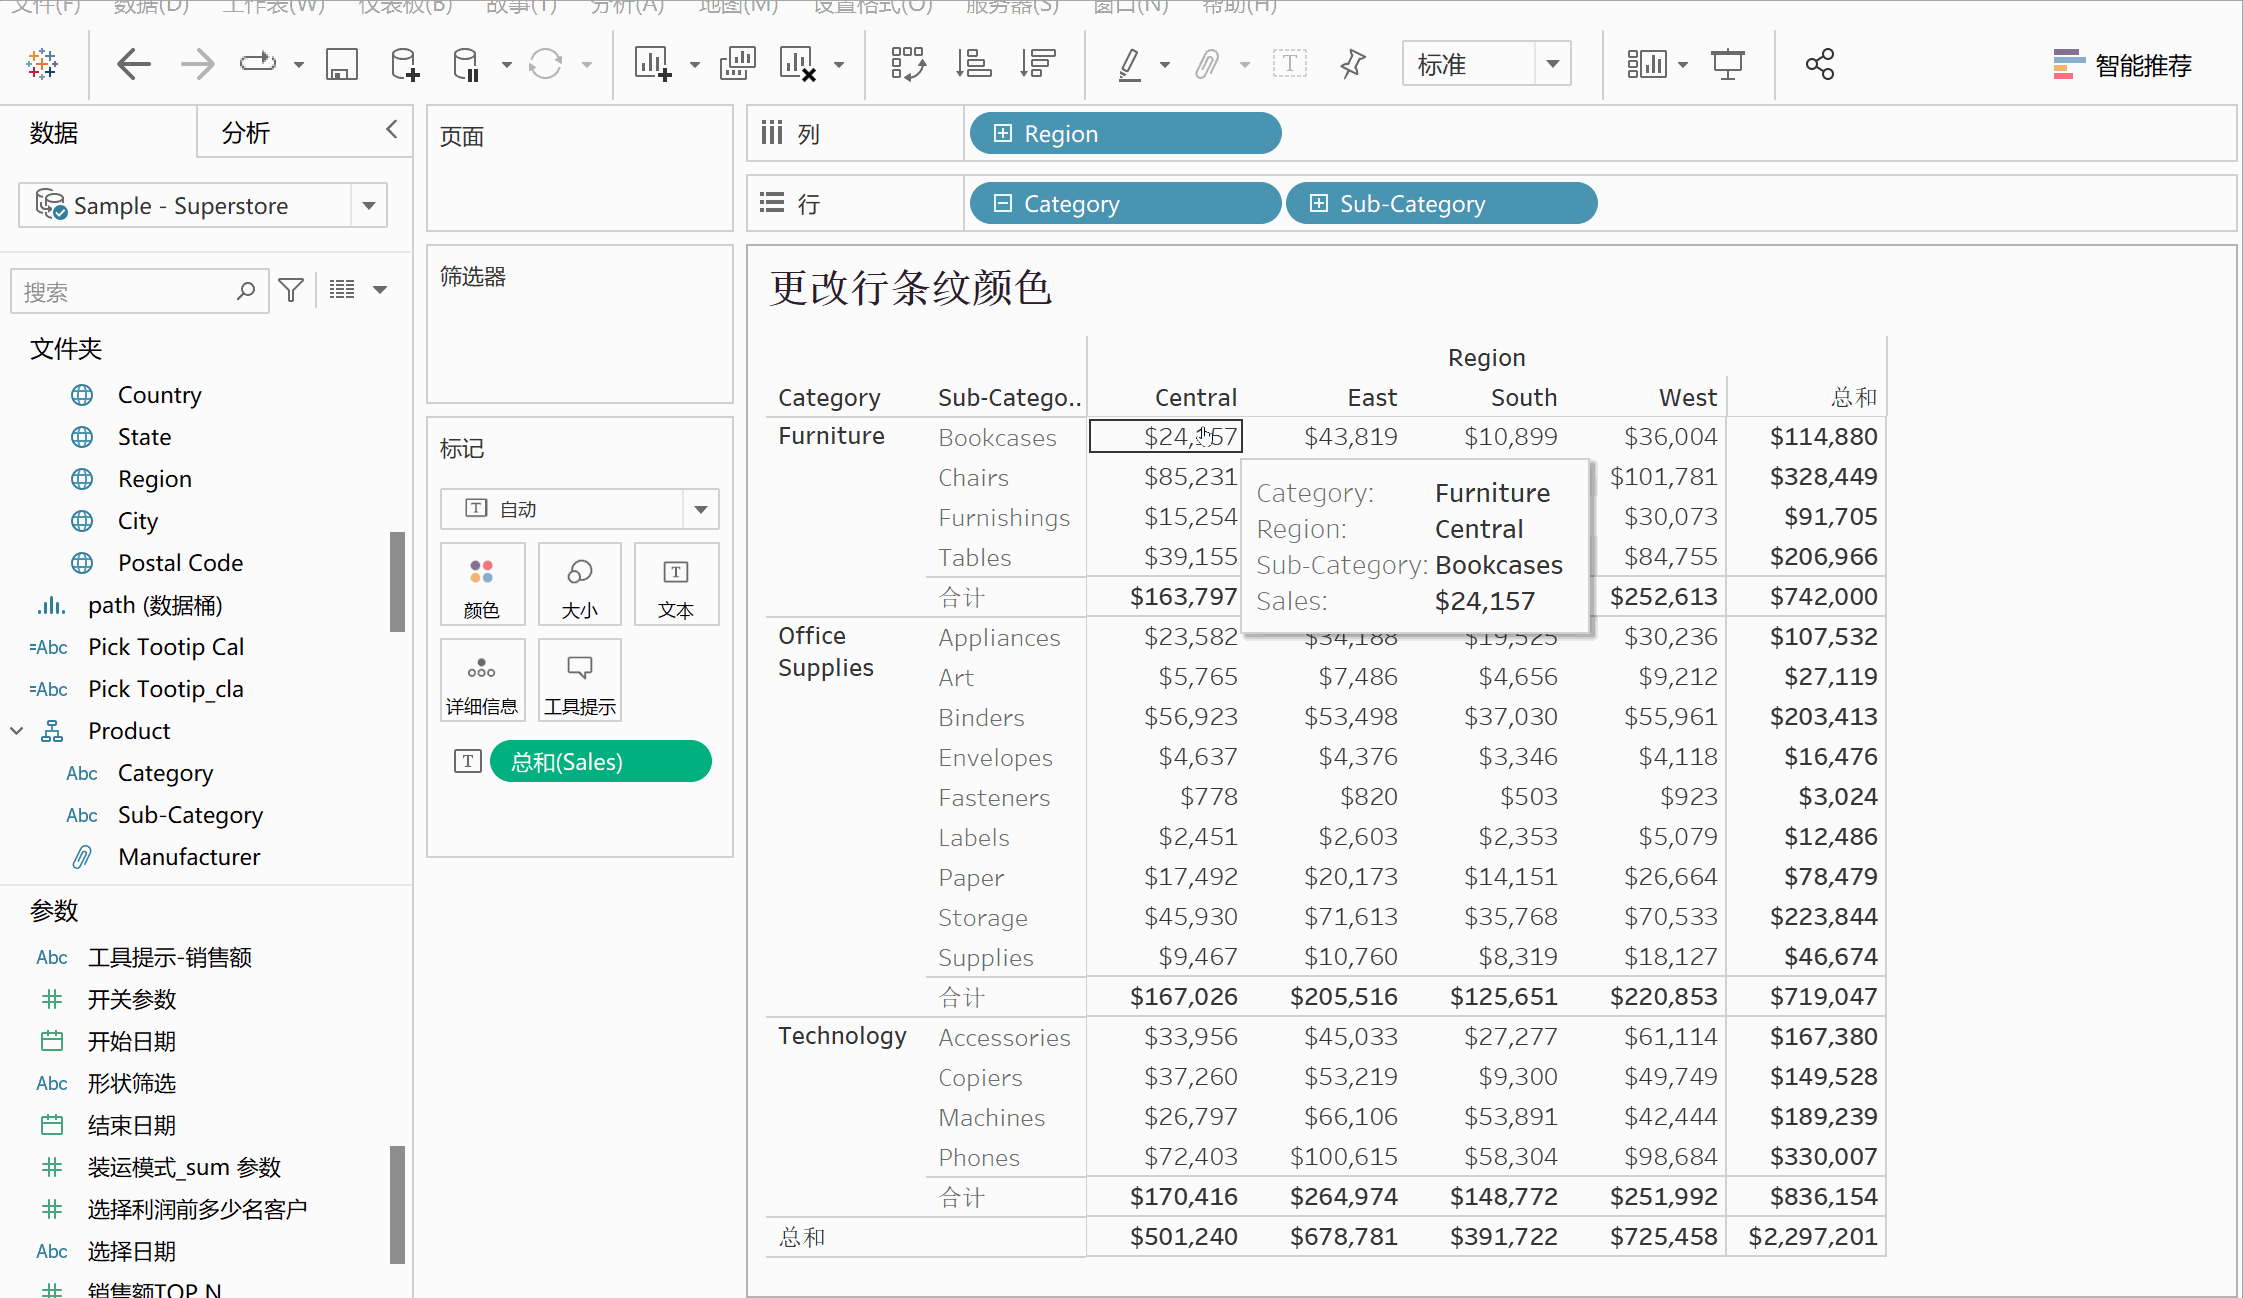Click the 总和(Sales) pill in marks
This screenshot has height=1298, width=2243.
coord(601,761)
